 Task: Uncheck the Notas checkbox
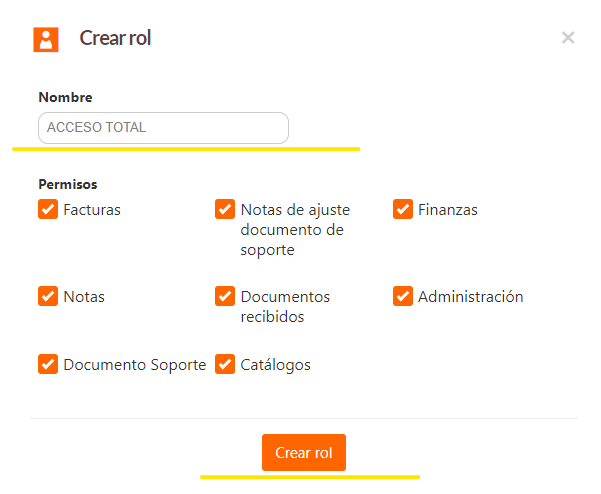coord(48,296)
